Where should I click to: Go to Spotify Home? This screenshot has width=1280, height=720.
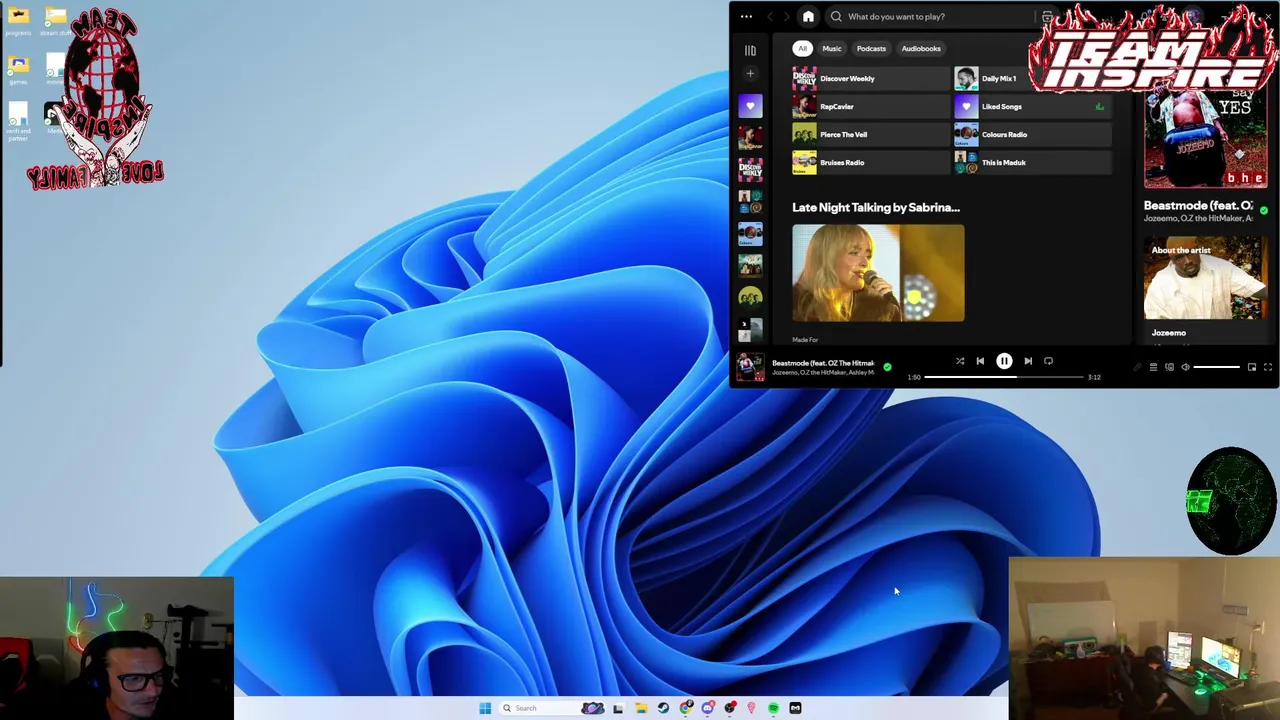coord(808,16)
